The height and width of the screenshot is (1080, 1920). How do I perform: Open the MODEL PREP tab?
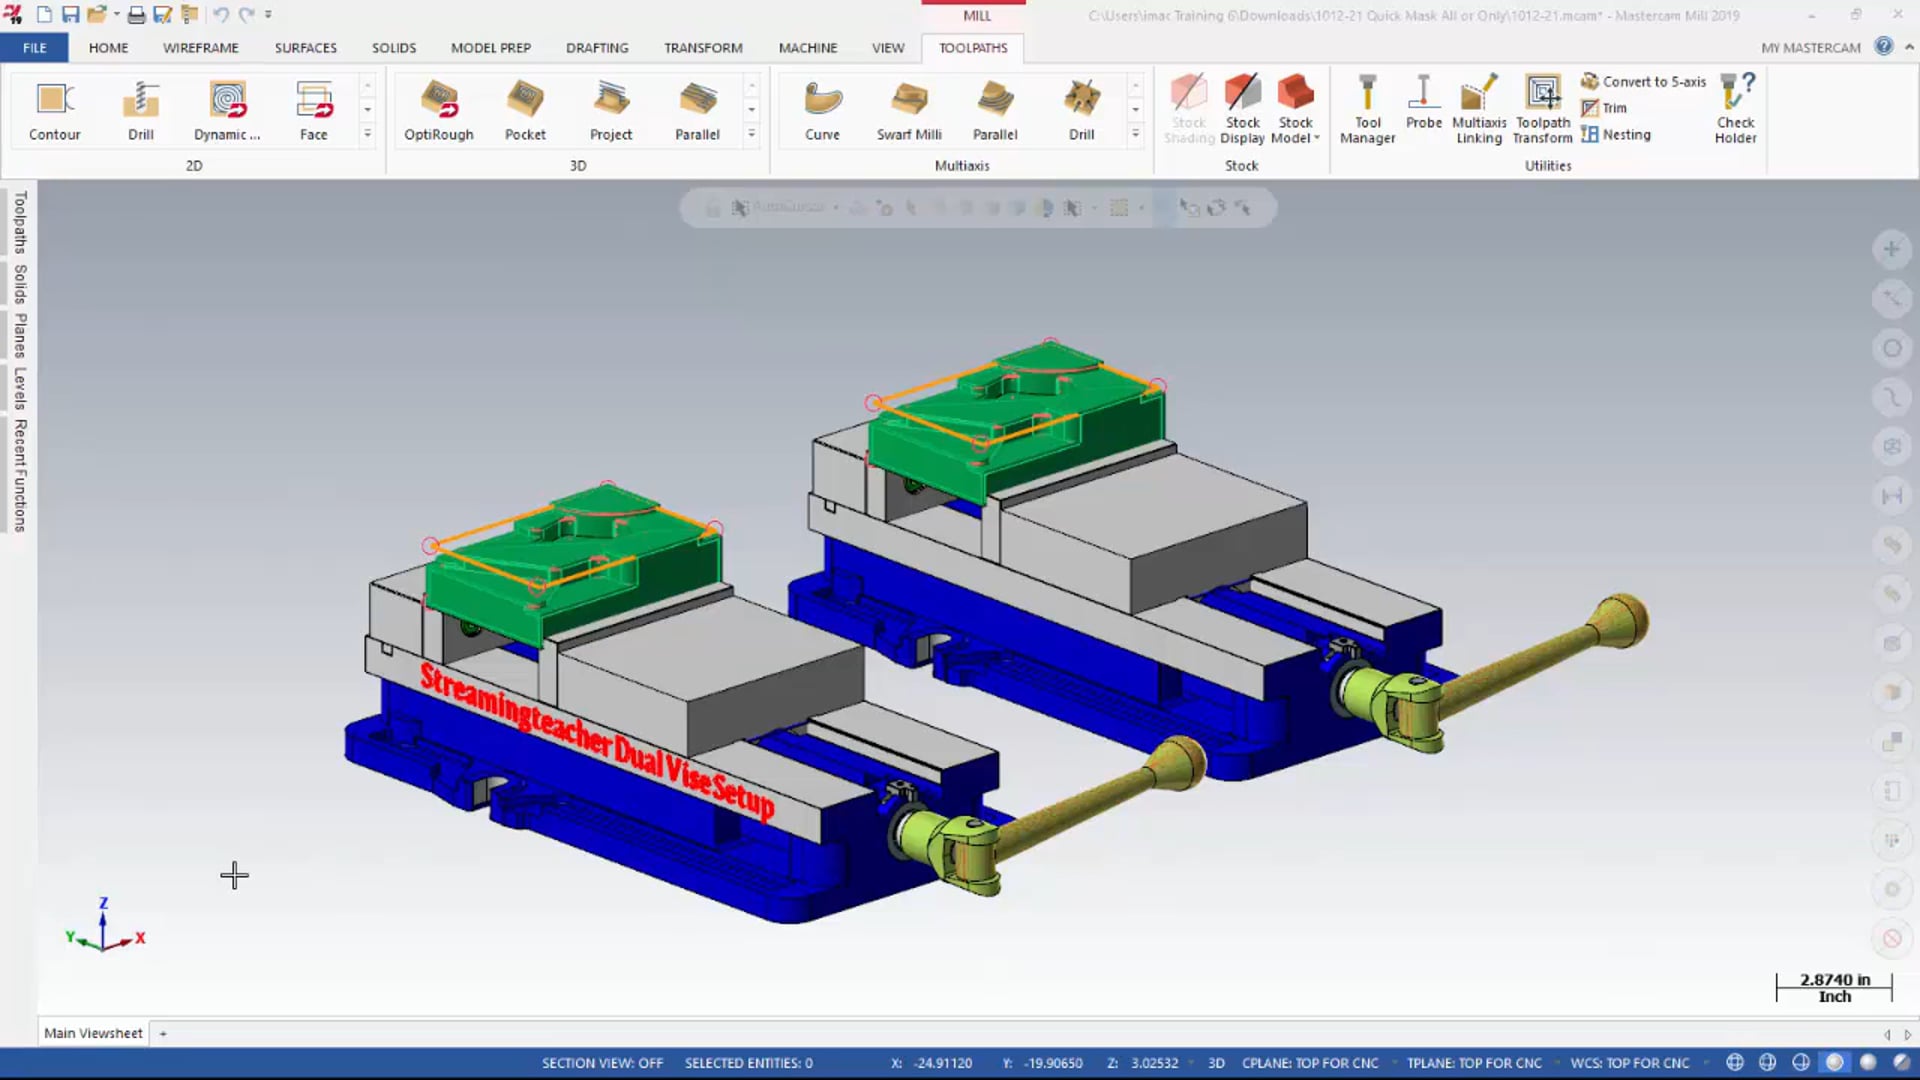coord(491,47)
